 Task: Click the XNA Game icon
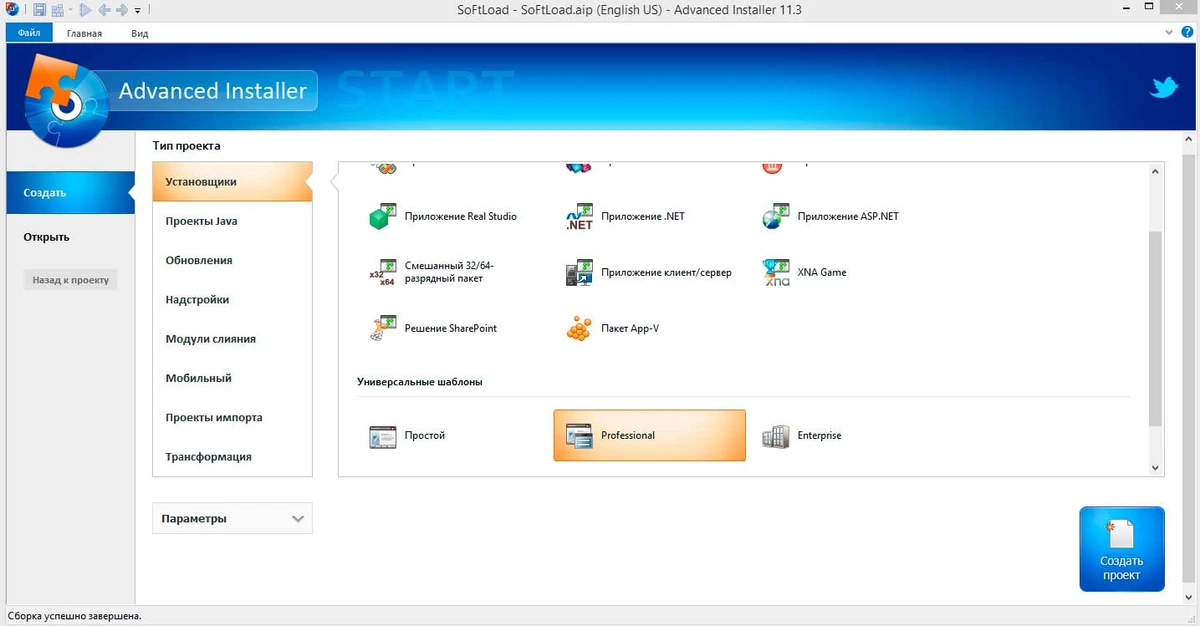pyautogui.click(x=776, y=272)
